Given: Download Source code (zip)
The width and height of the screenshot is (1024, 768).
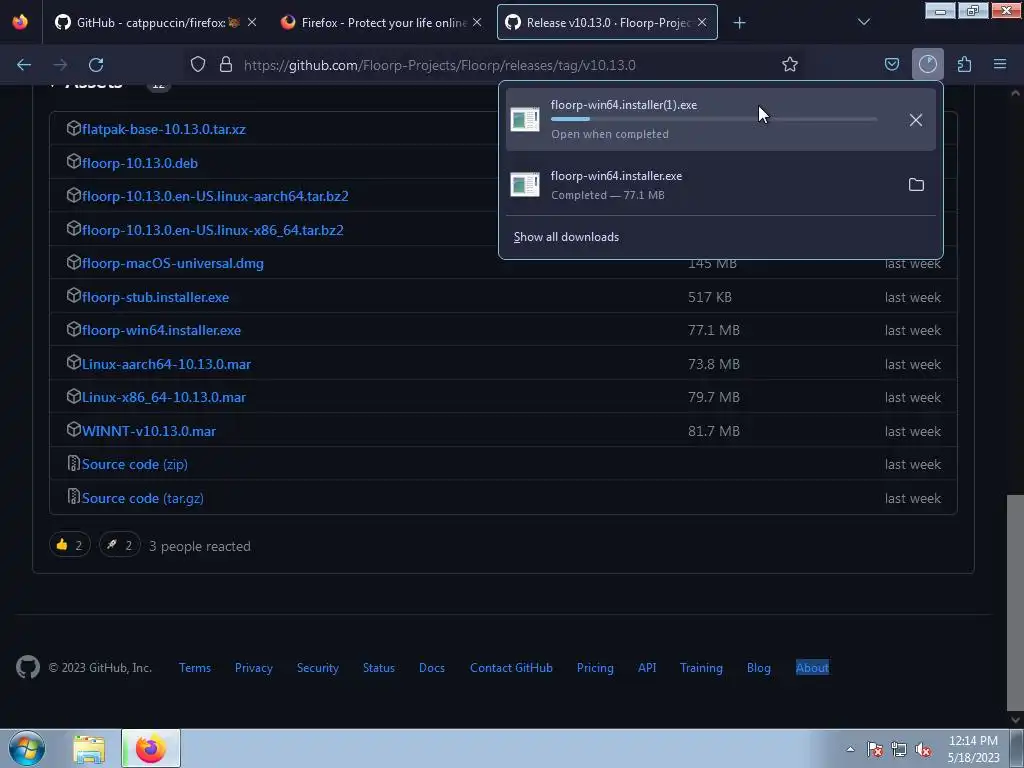Looking at the screenshot, I should [x=135, y=464].
